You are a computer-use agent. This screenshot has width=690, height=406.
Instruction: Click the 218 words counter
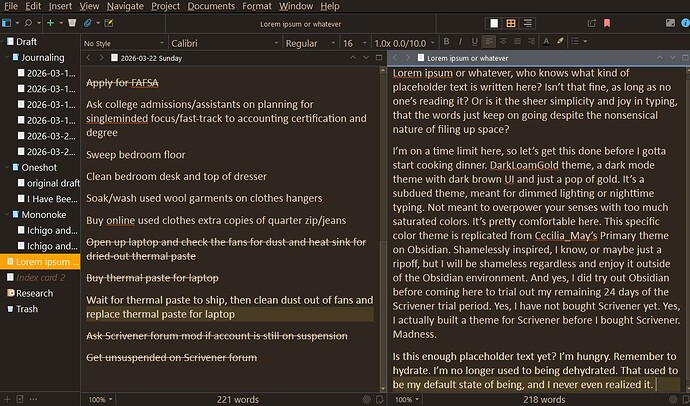(544, 399)
